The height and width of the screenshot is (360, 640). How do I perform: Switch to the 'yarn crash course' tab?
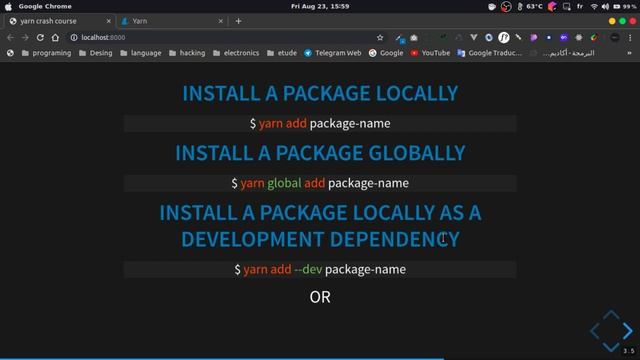pyautogui.click(x=60, y=21)
